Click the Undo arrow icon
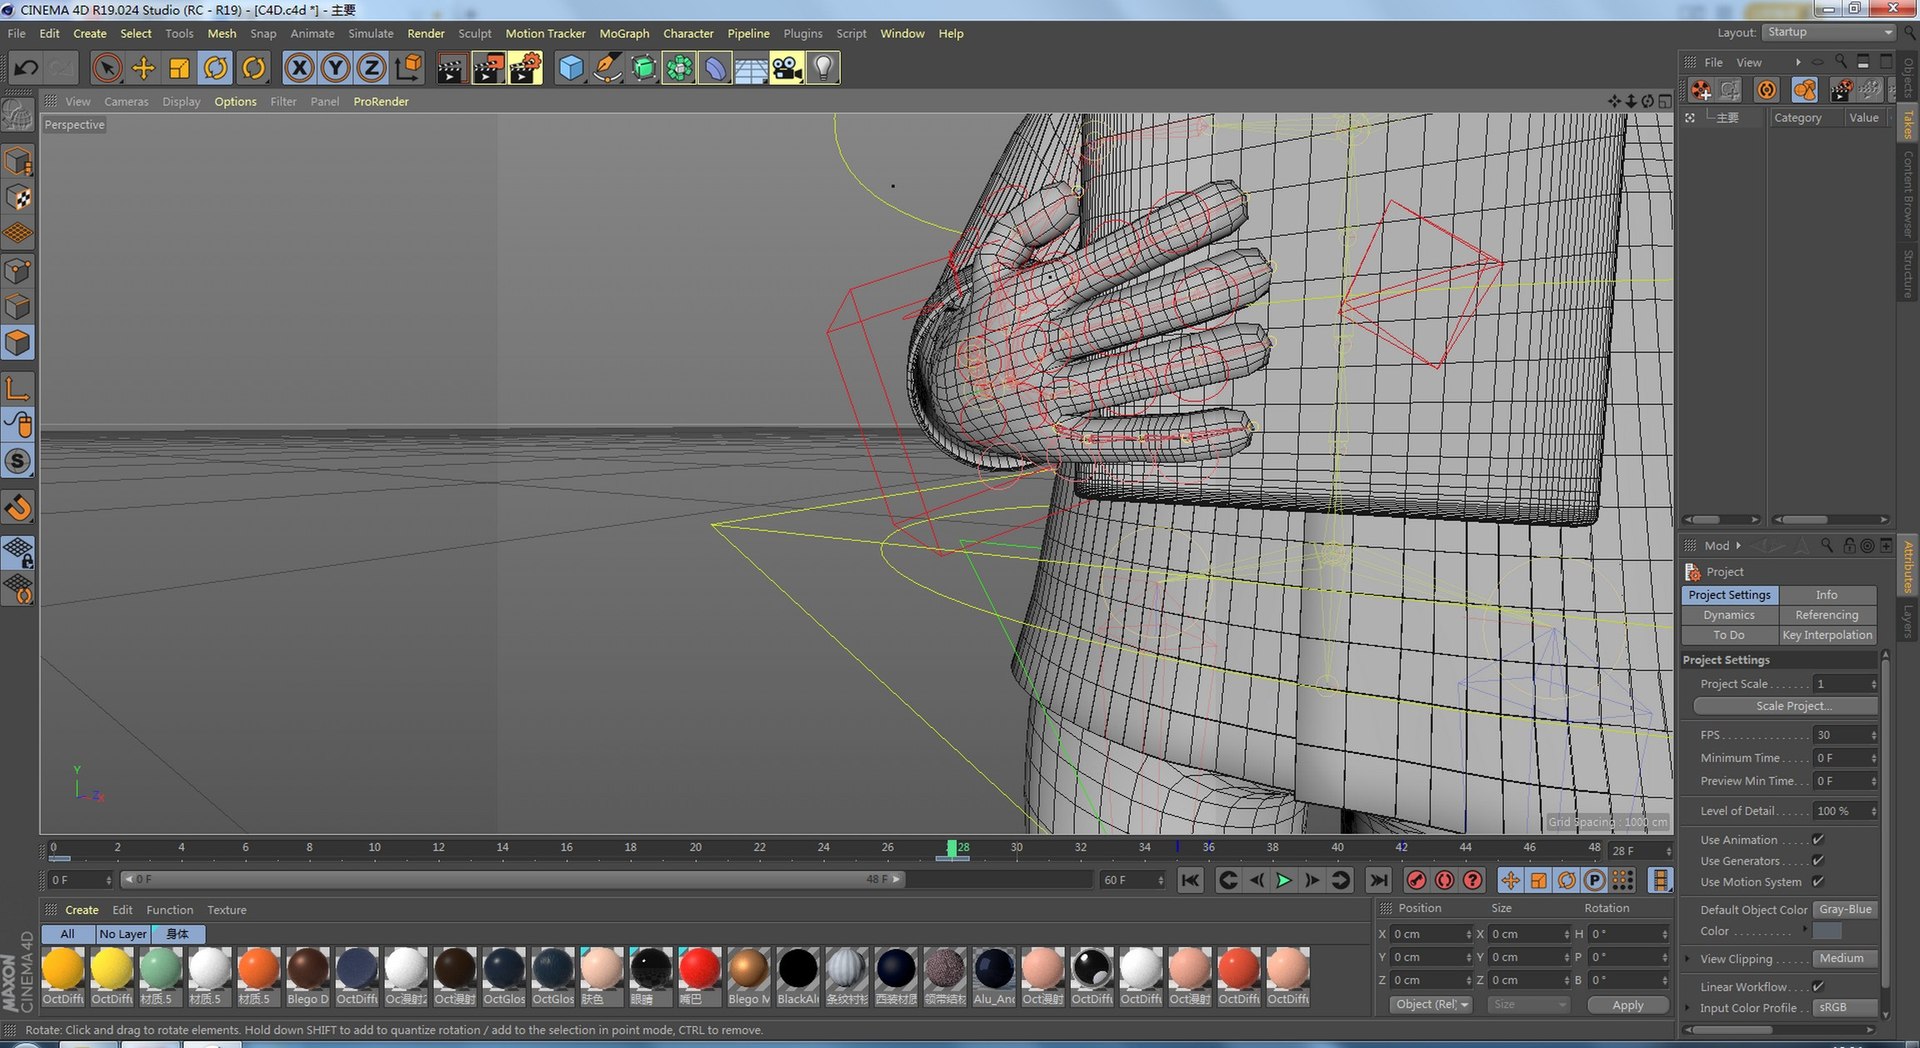 (x=27, y=68)
